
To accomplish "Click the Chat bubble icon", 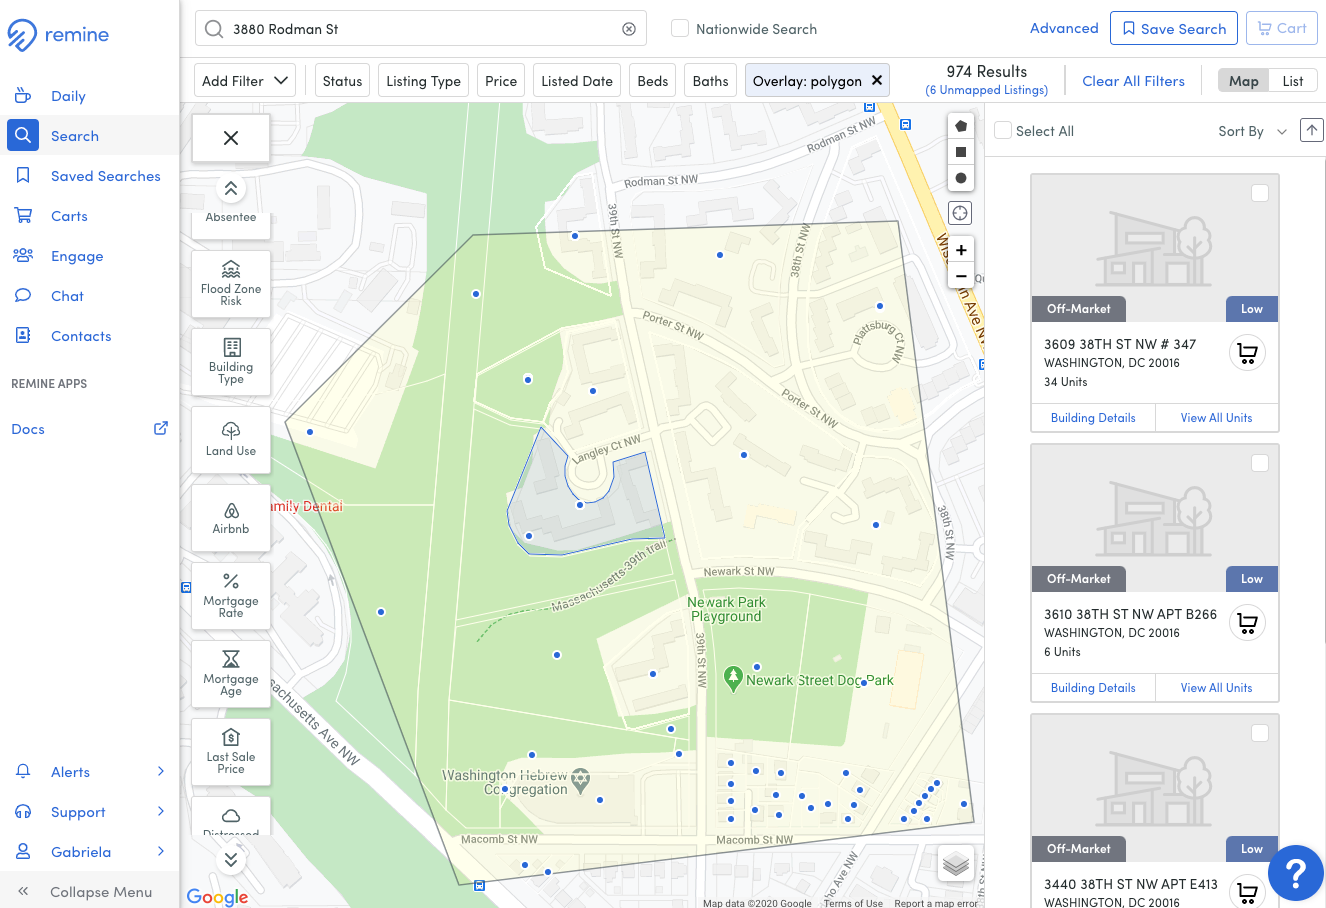I will tap(23, 296).
